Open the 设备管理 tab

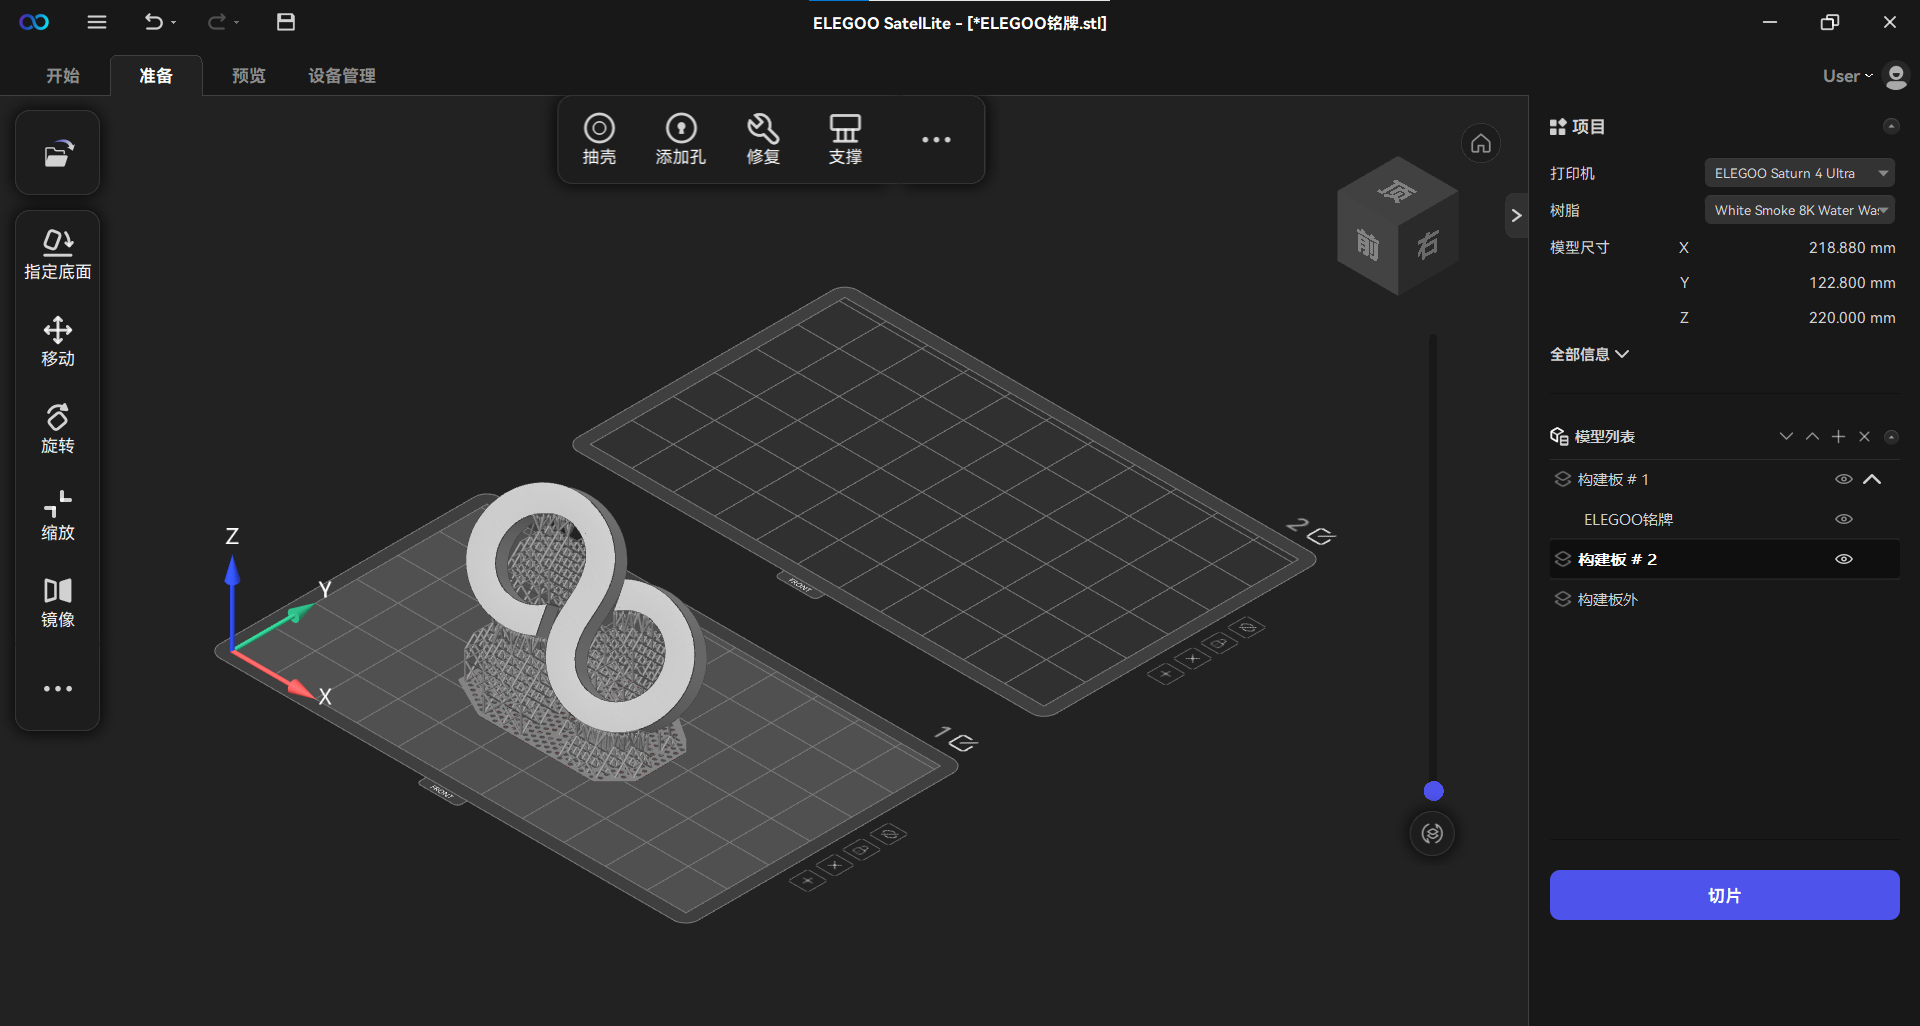click(342, 76)
